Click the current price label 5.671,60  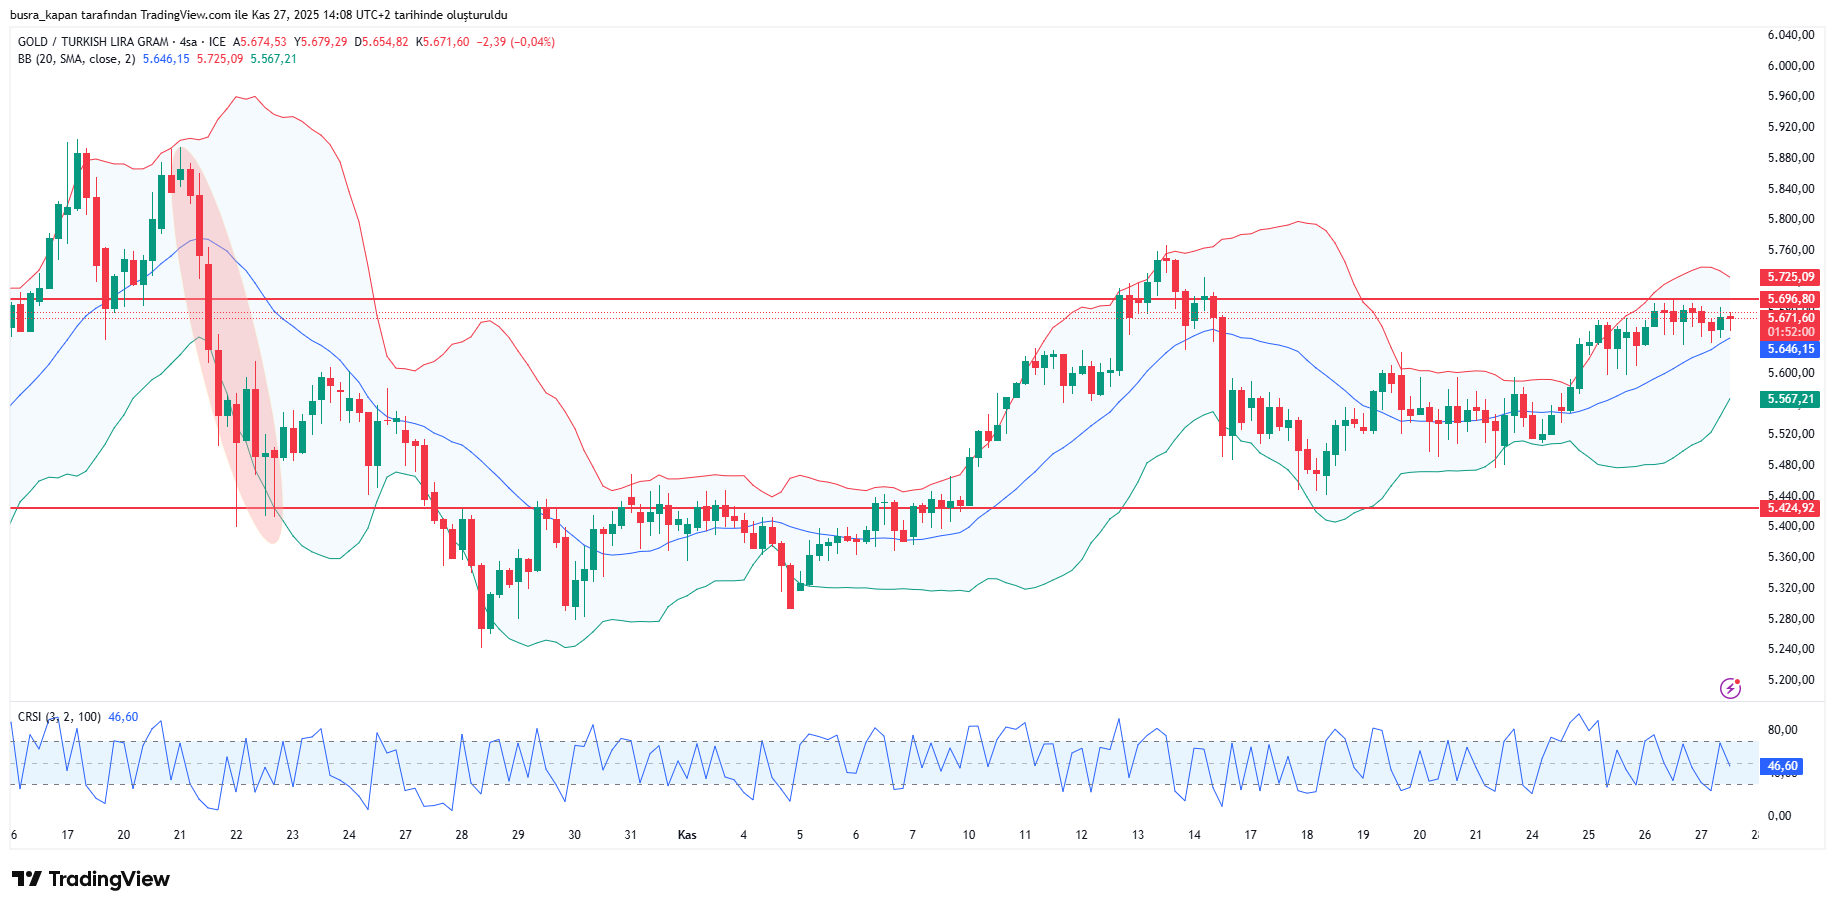pos(1789,318)
